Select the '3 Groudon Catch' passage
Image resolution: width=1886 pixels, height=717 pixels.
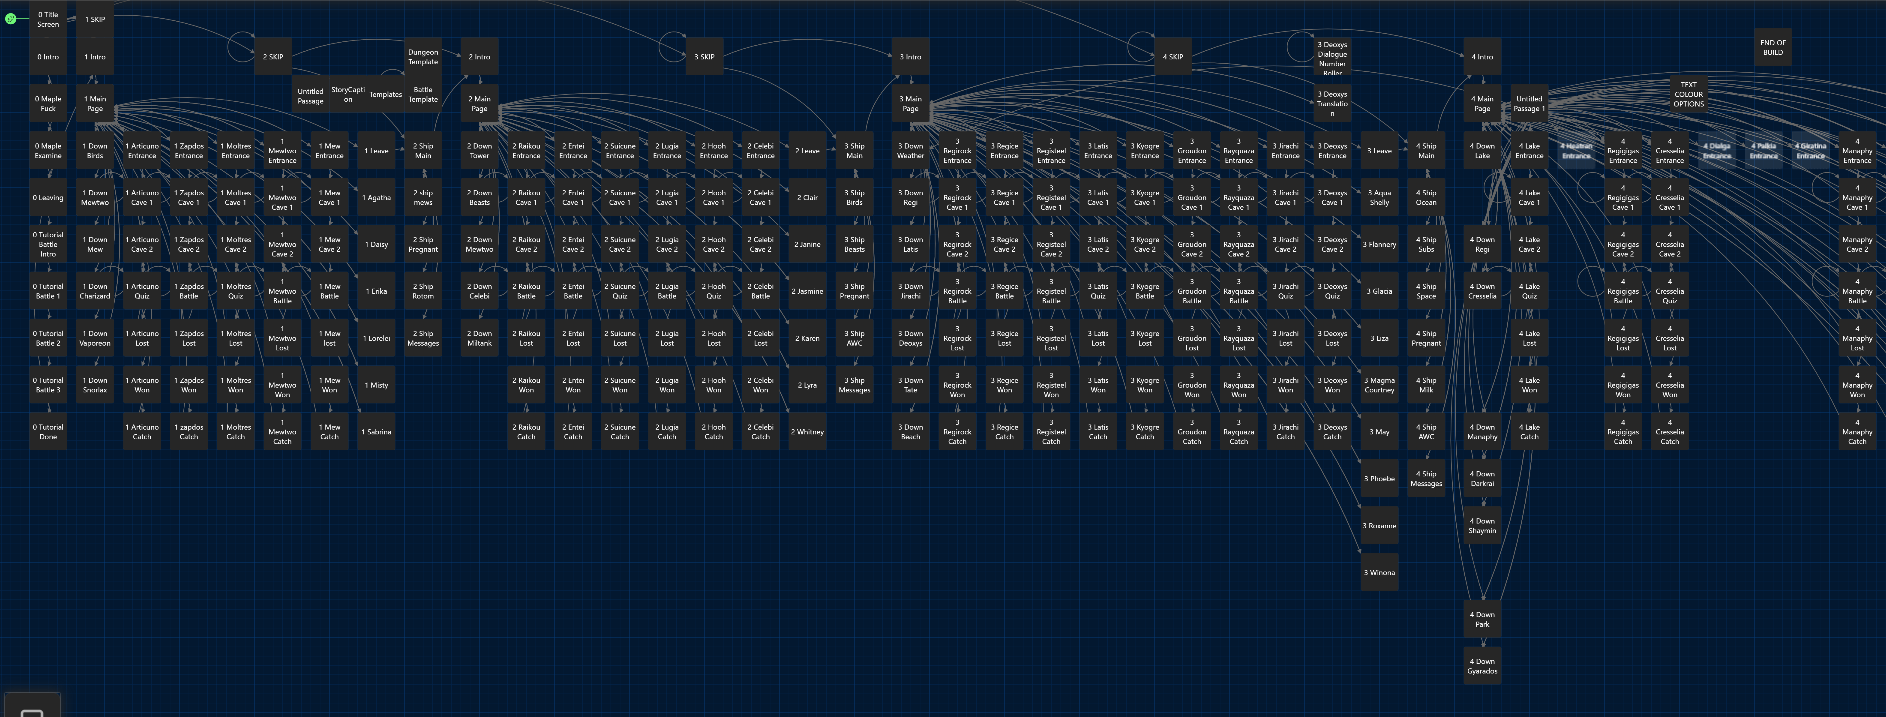click(1193, 432)
